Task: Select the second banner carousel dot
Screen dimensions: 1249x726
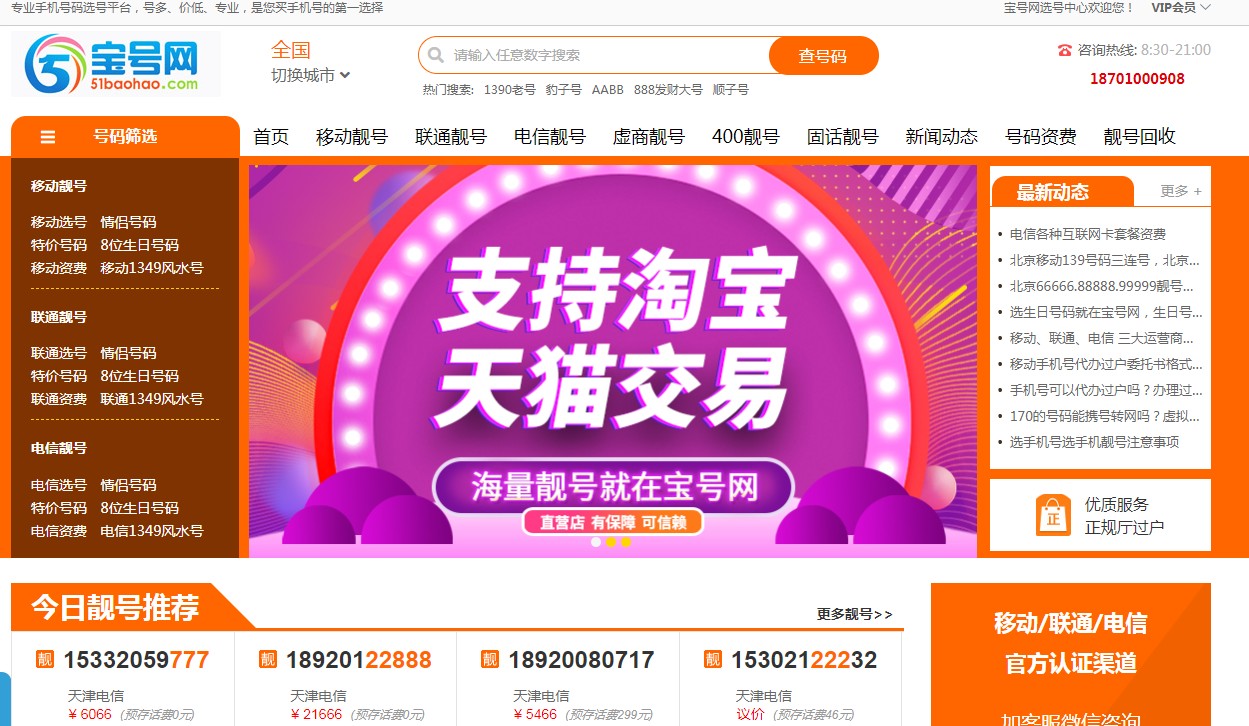Action: 611,542
